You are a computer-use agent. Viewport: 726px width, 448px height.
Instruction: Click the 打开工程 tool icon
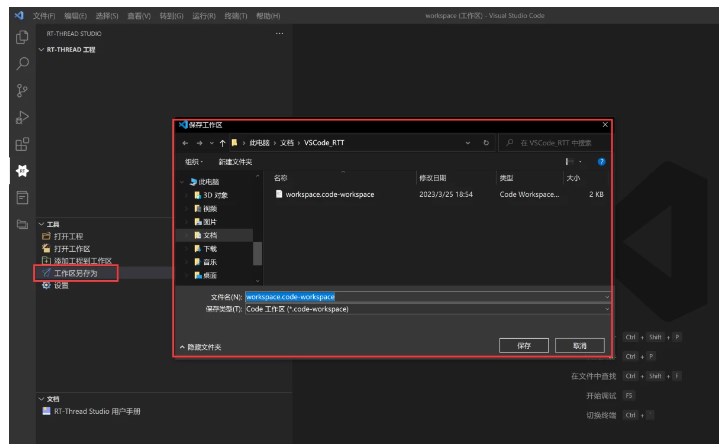click(x=46, y=236)
